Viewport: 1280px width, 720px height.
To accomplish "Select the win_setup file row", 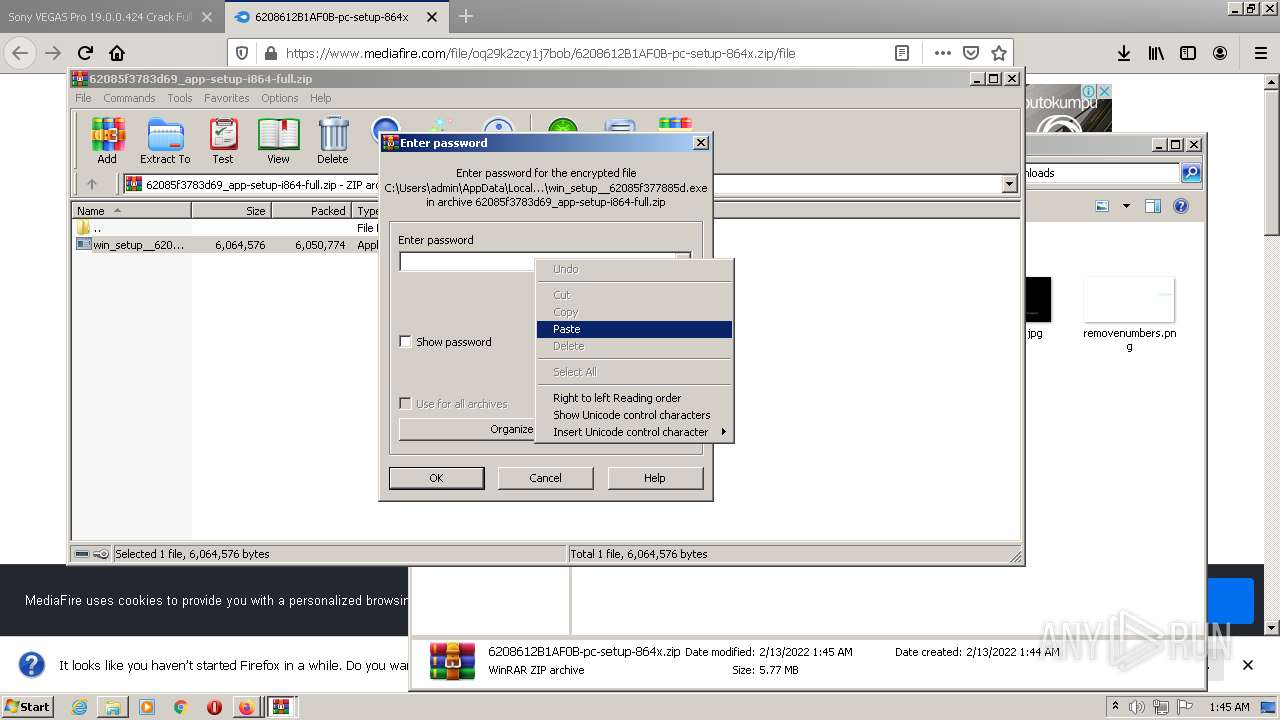I will 225,245.
